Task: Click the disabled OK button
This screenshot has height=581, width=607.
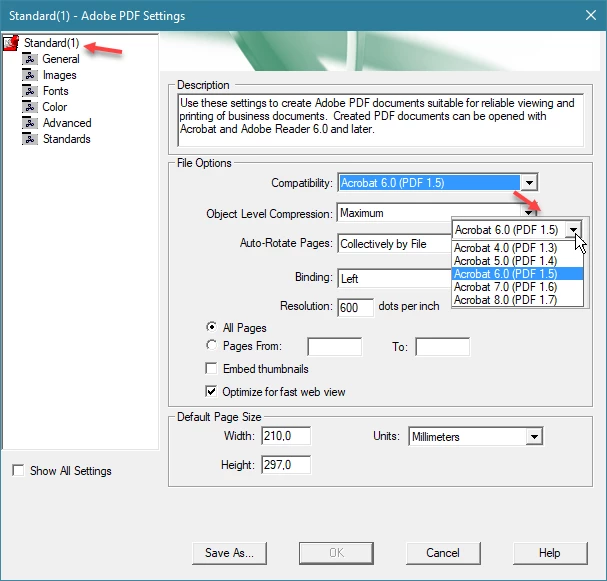Action: [x=336, y=553]
